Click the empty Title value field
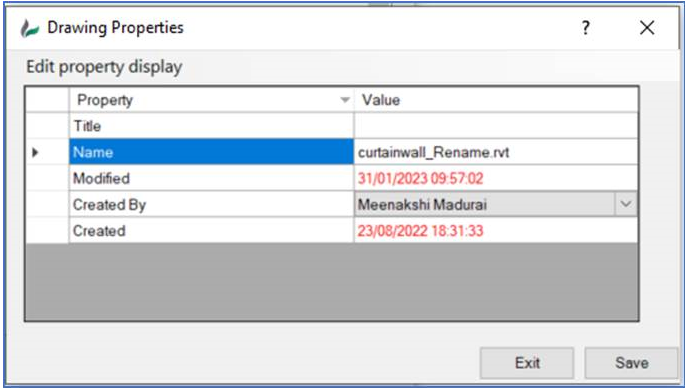Viewport: 685px width, 389px height. [496, 126]
